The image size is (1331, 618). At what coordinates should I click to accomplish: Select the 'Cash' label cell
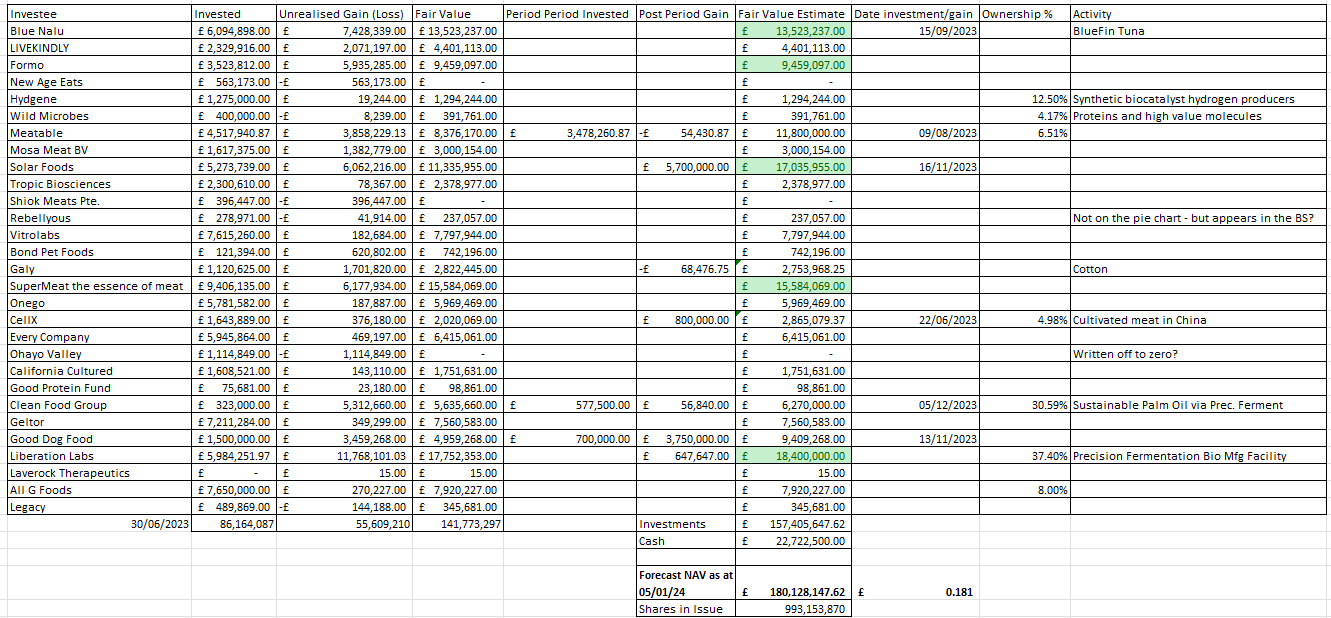(685, 541)
